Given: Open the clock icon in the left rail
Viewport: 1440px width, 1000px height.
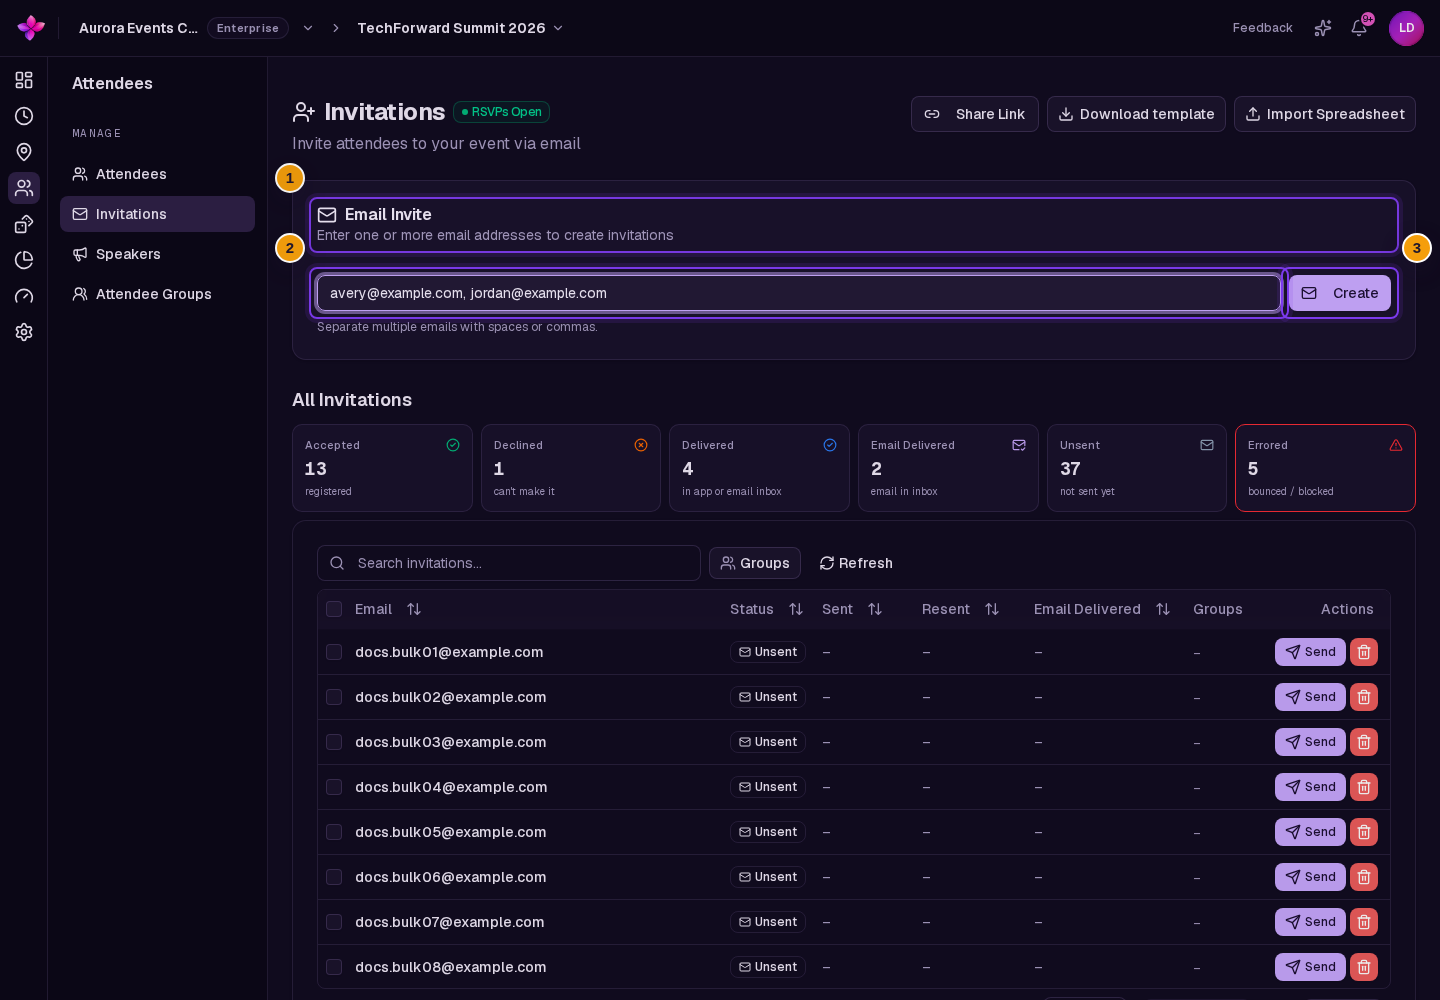Looking at the screenshot, I should 24,116.
